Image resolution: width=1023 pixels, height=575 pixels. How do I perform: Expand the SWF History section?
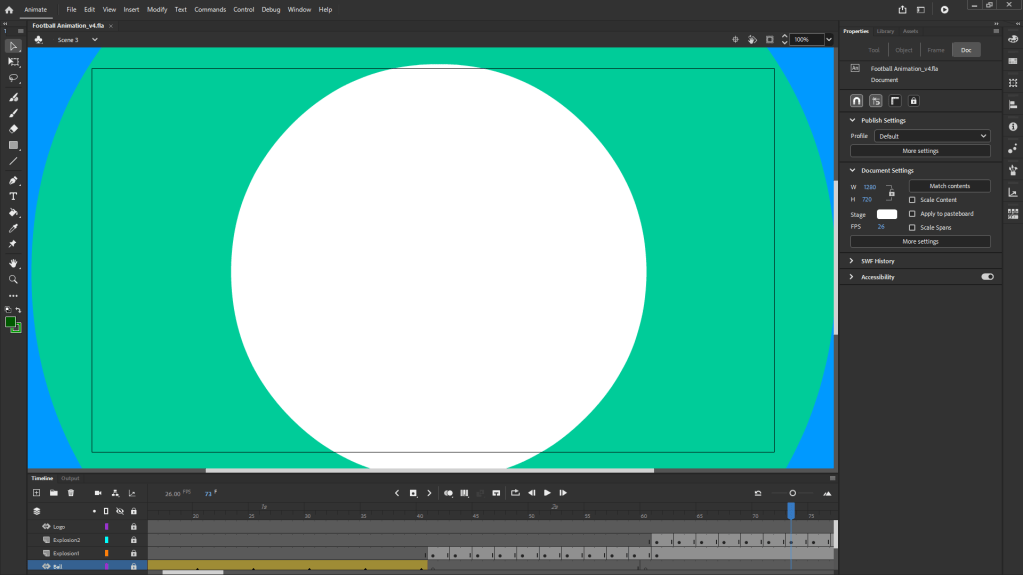[852, 261]
